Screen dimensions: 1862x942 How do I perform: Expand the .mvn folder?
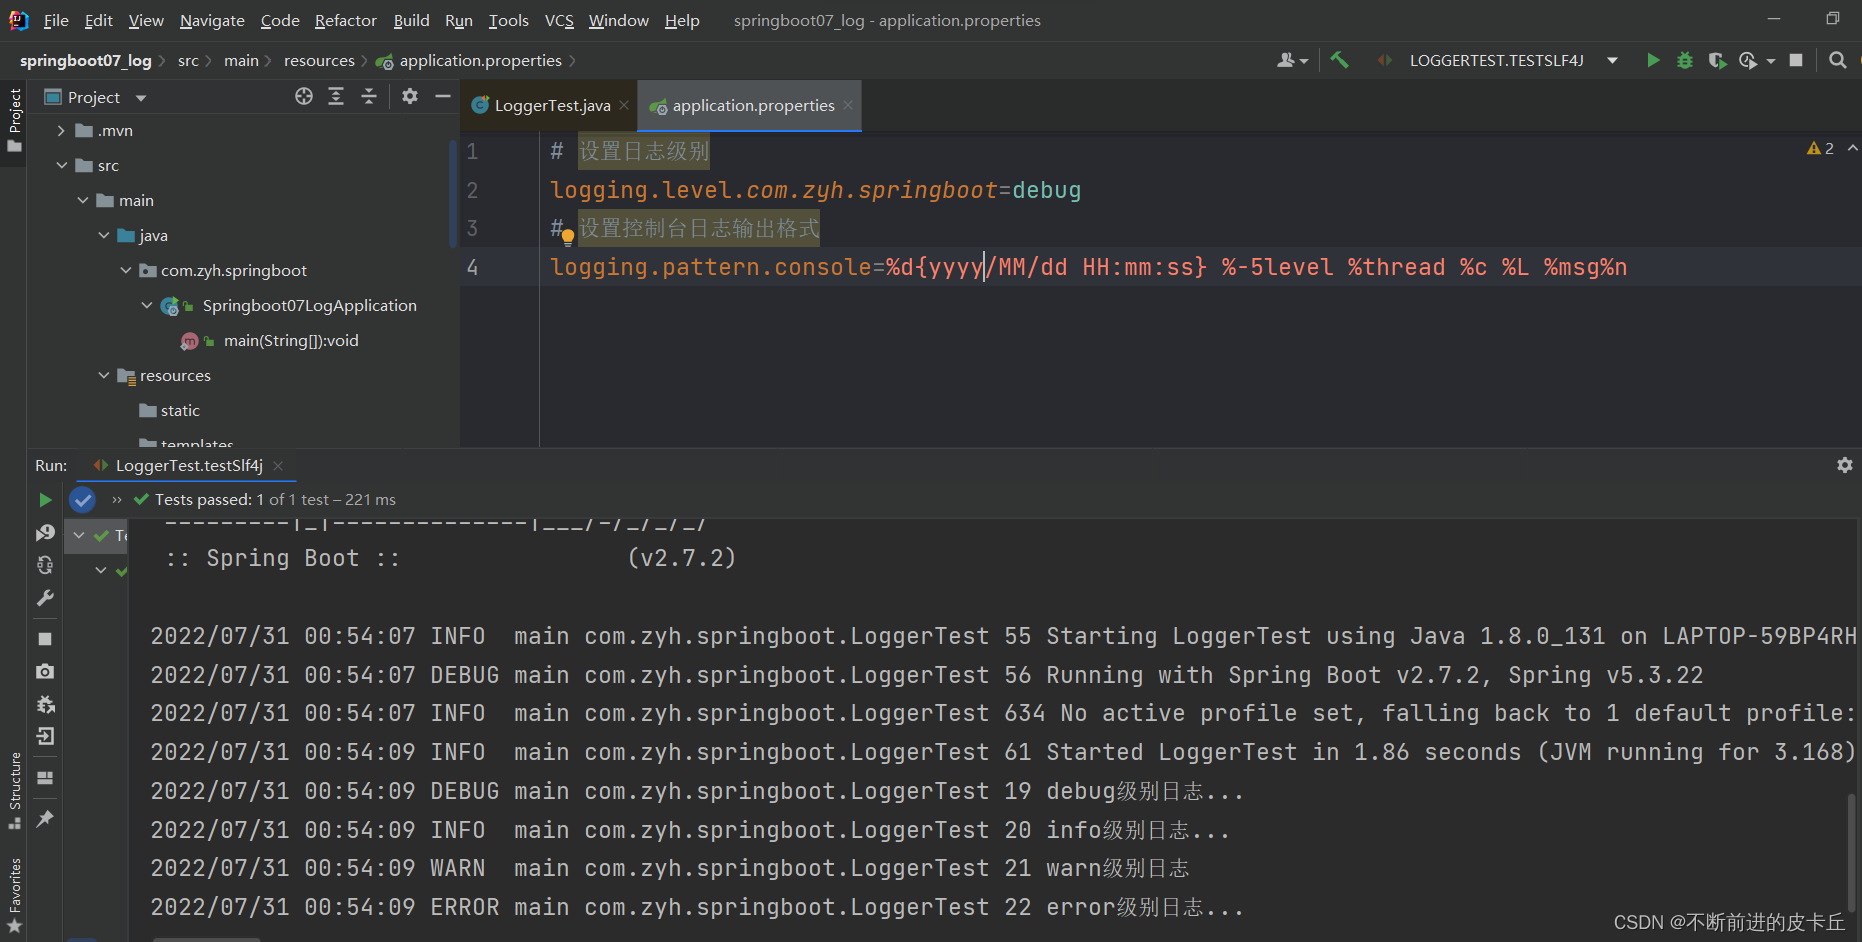pos(61,131)
